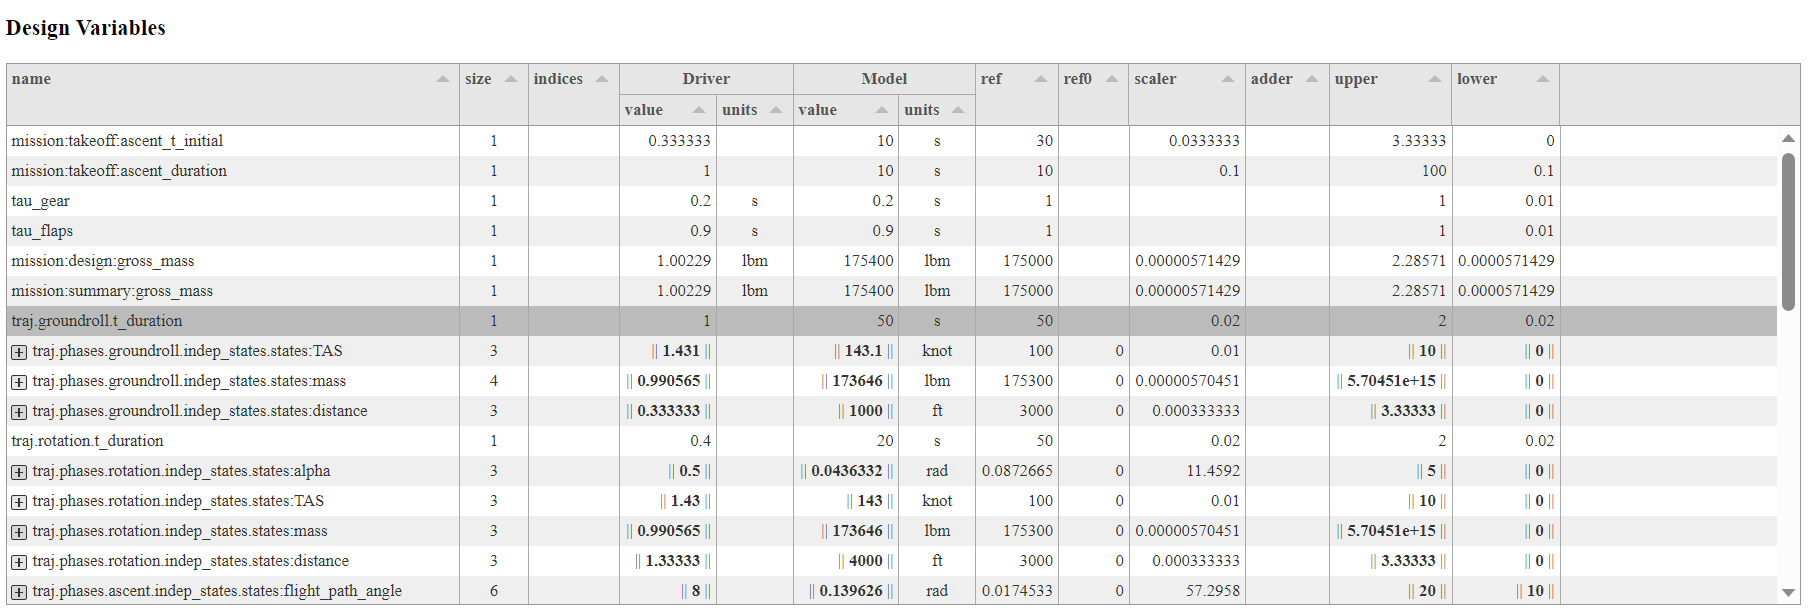Select mission:takeoff:ascent_duration row name

point(119,171)
